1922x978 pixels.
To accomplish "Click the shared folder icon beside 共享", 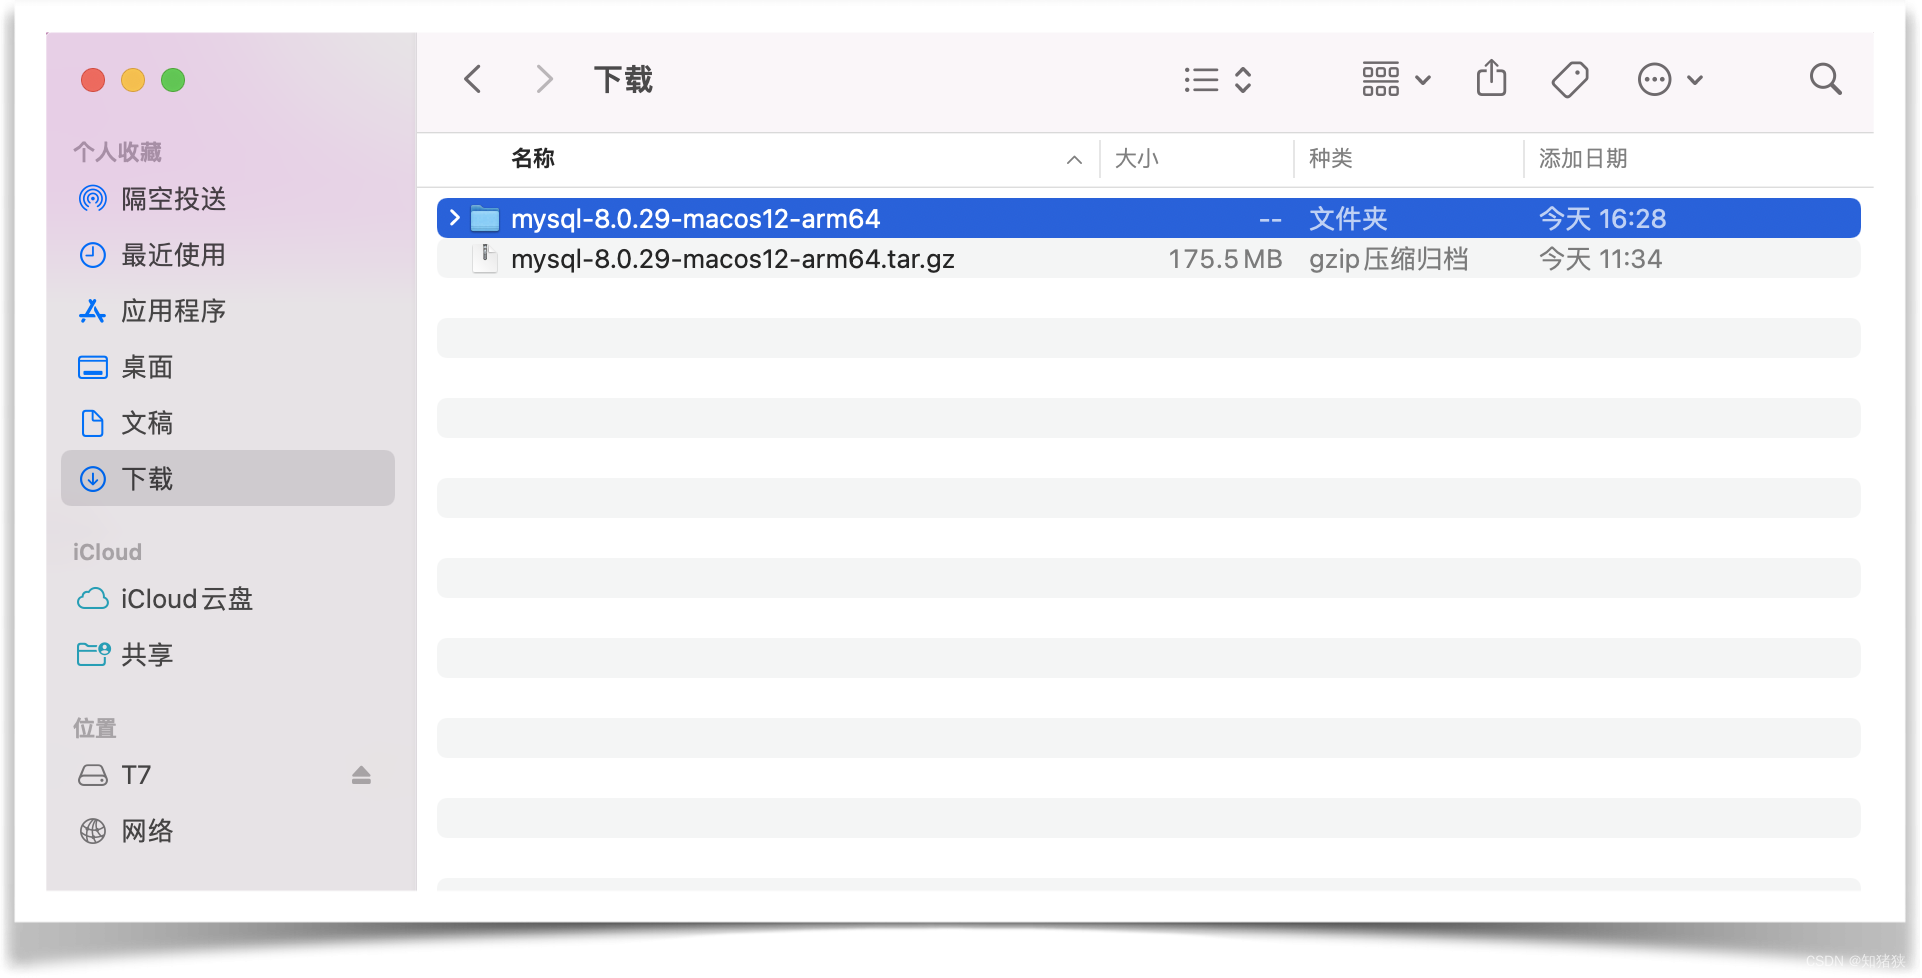I will pyautogui.click(x=94, y=654).
